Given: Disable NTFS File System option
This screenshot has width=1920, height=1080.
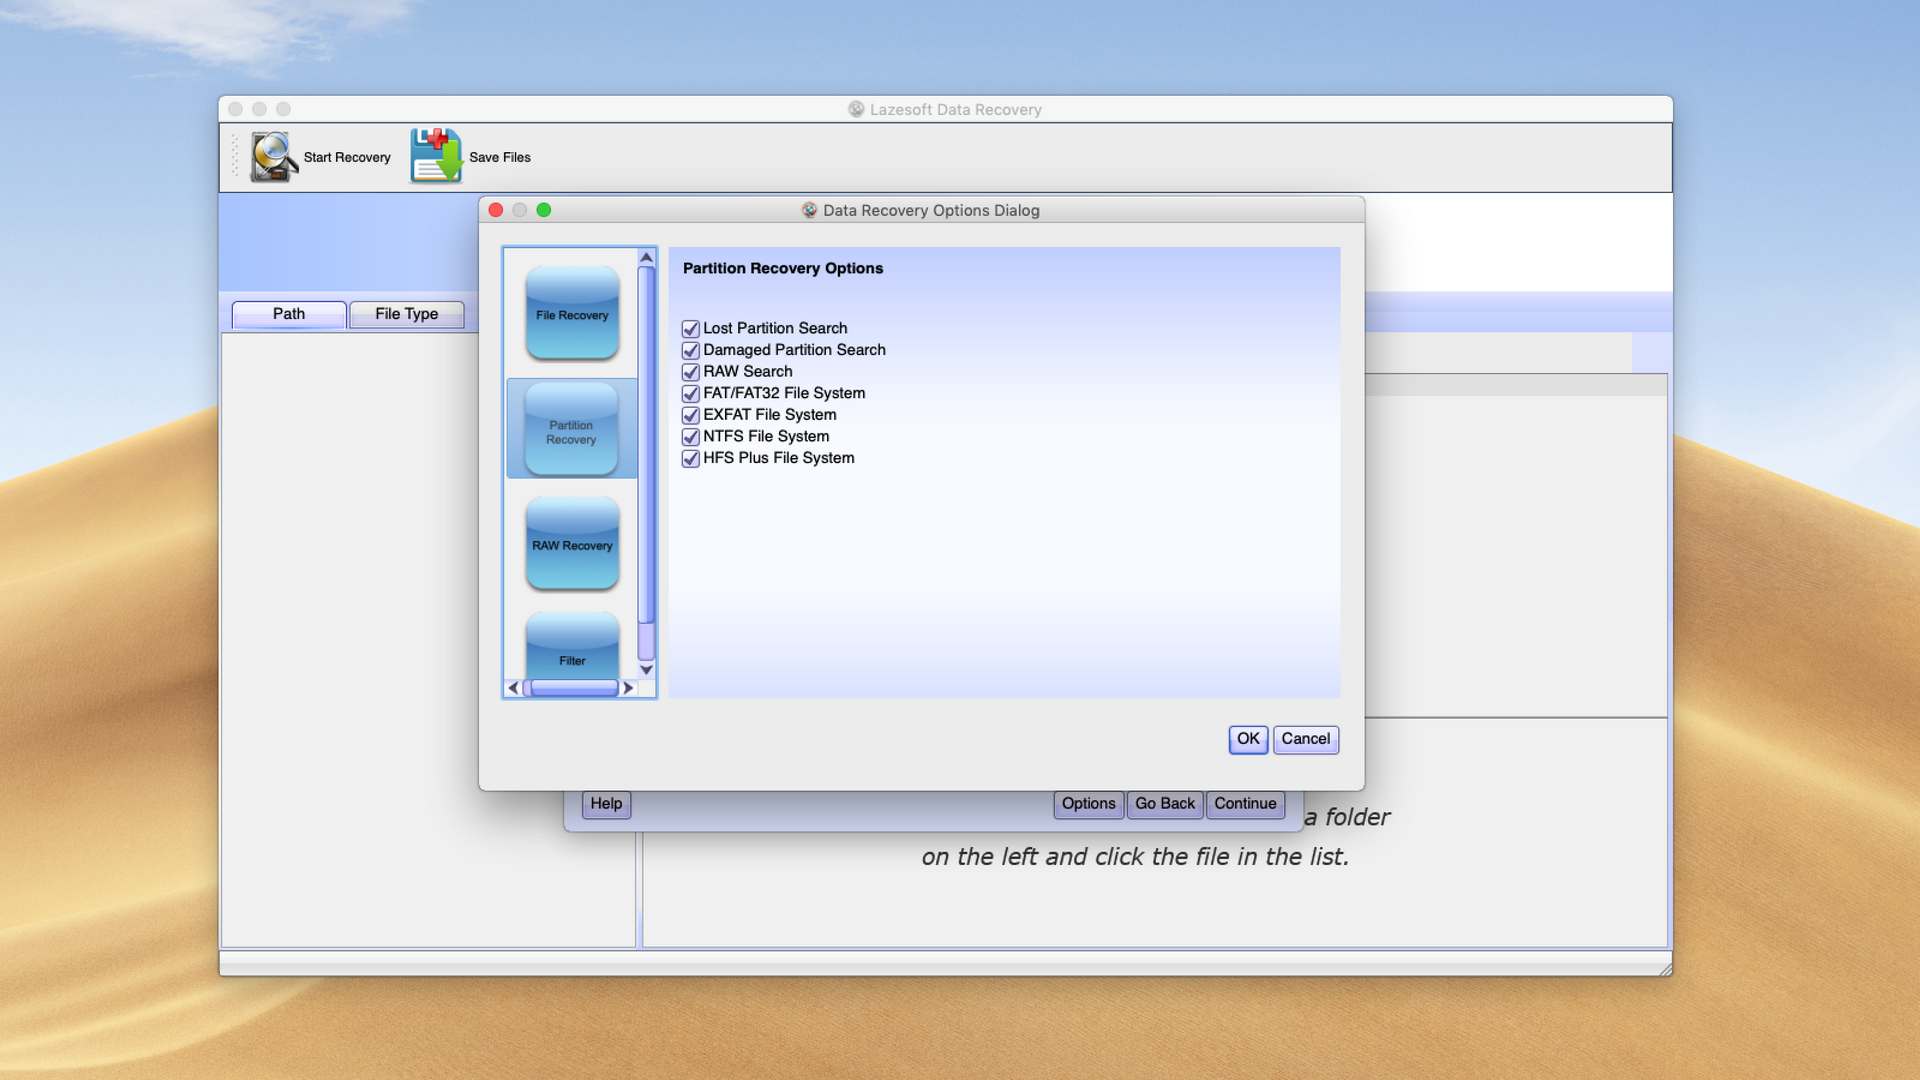Looking at the screenshot, I should click(x=690, y=437).
